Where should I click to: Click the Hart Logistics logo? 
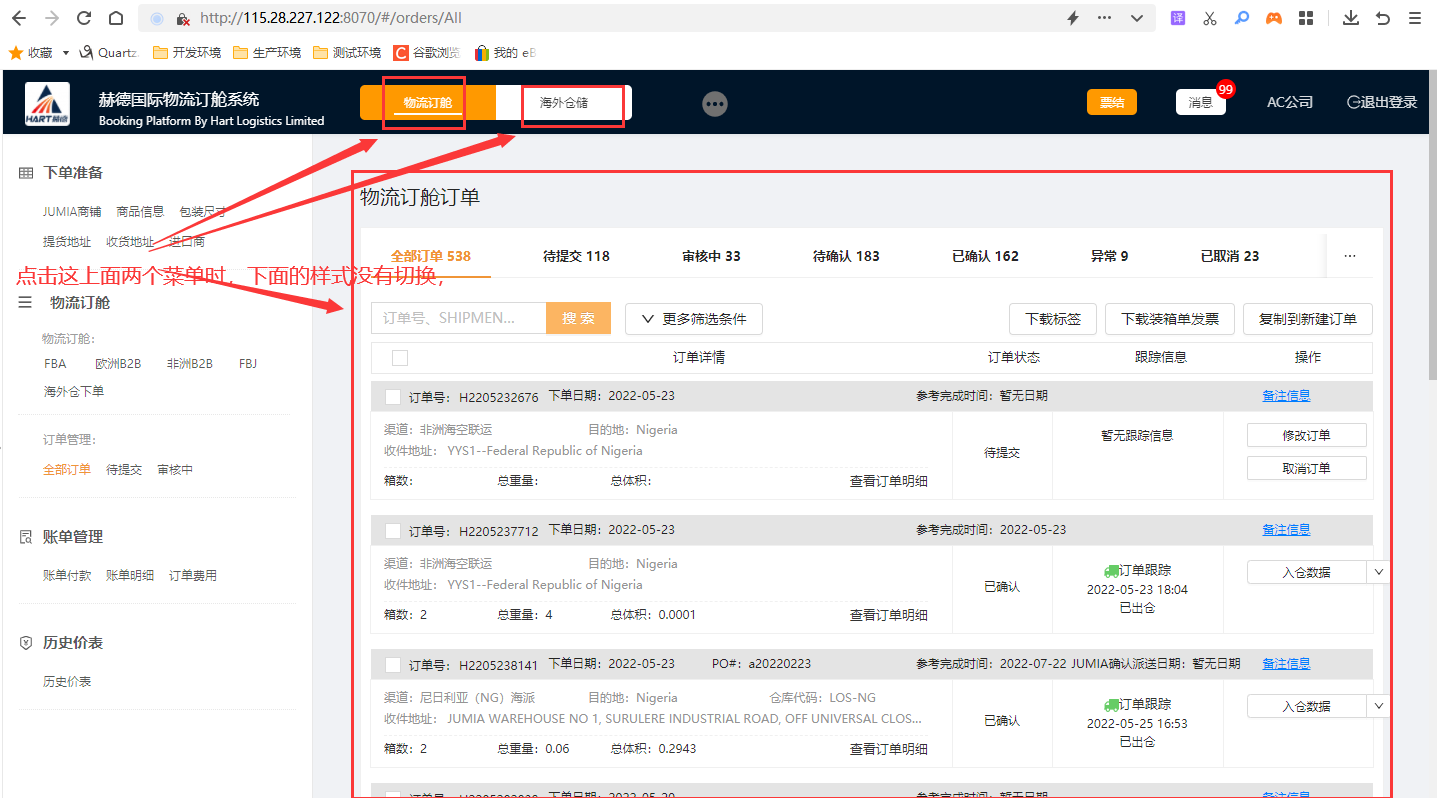(x=47, y=105)
